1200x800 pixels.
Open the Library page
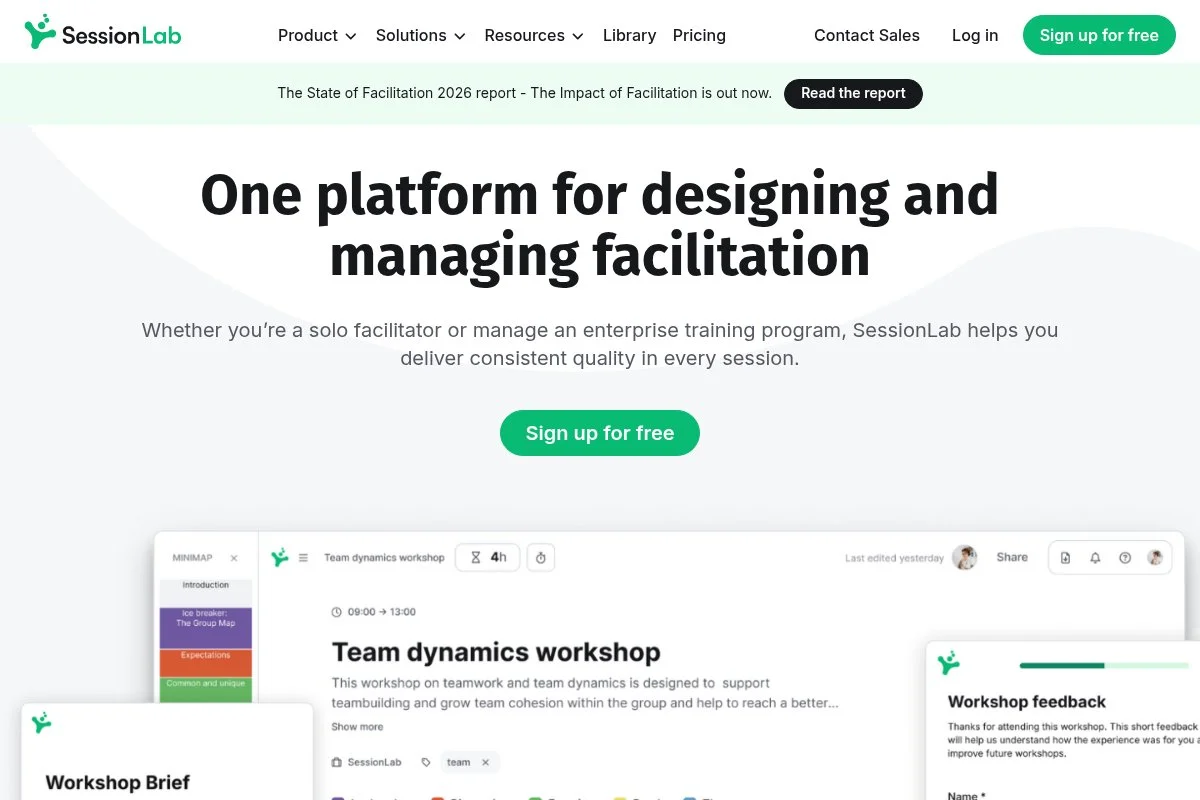click(629, 35)
